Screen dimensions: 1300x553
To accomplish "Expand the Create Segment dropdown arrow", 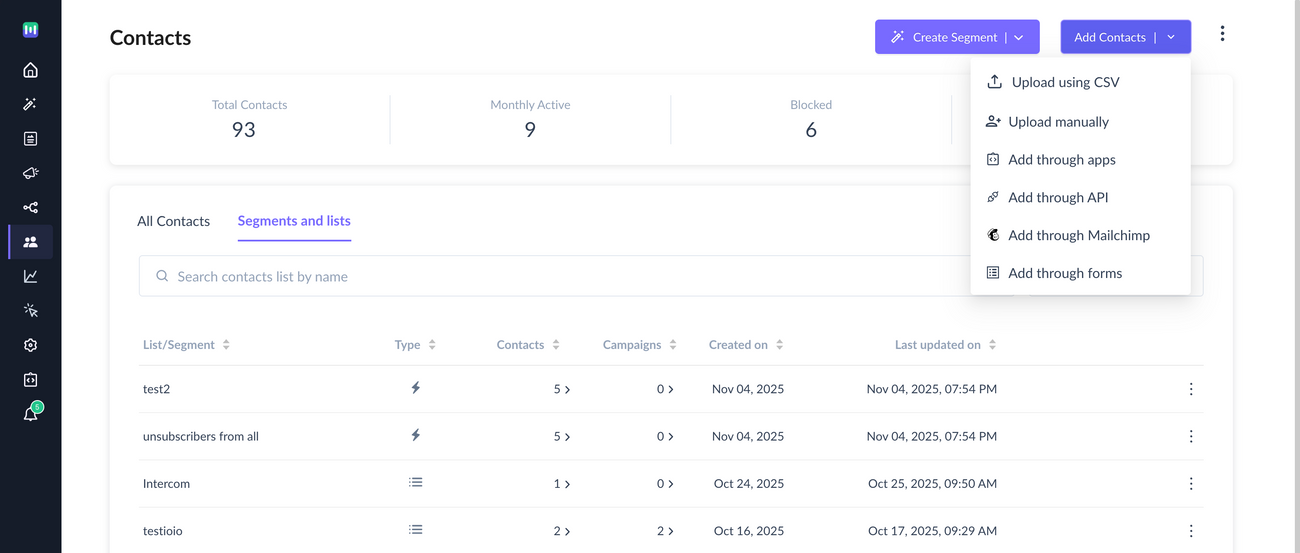I will point(1019,37).
